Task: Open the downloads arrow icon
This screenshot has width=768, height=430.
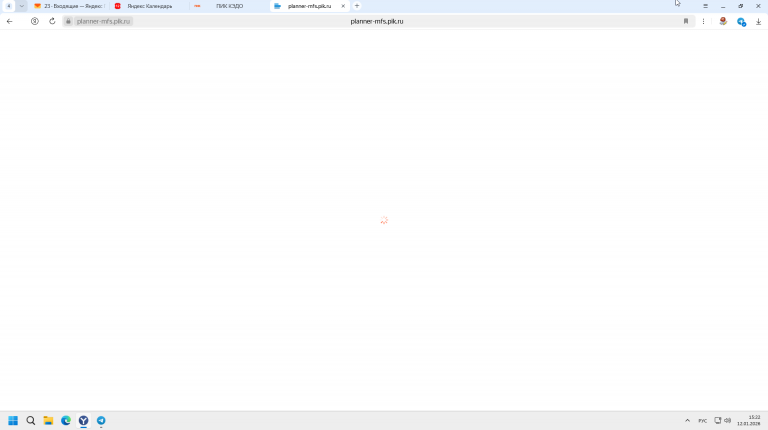Action: 758,22
